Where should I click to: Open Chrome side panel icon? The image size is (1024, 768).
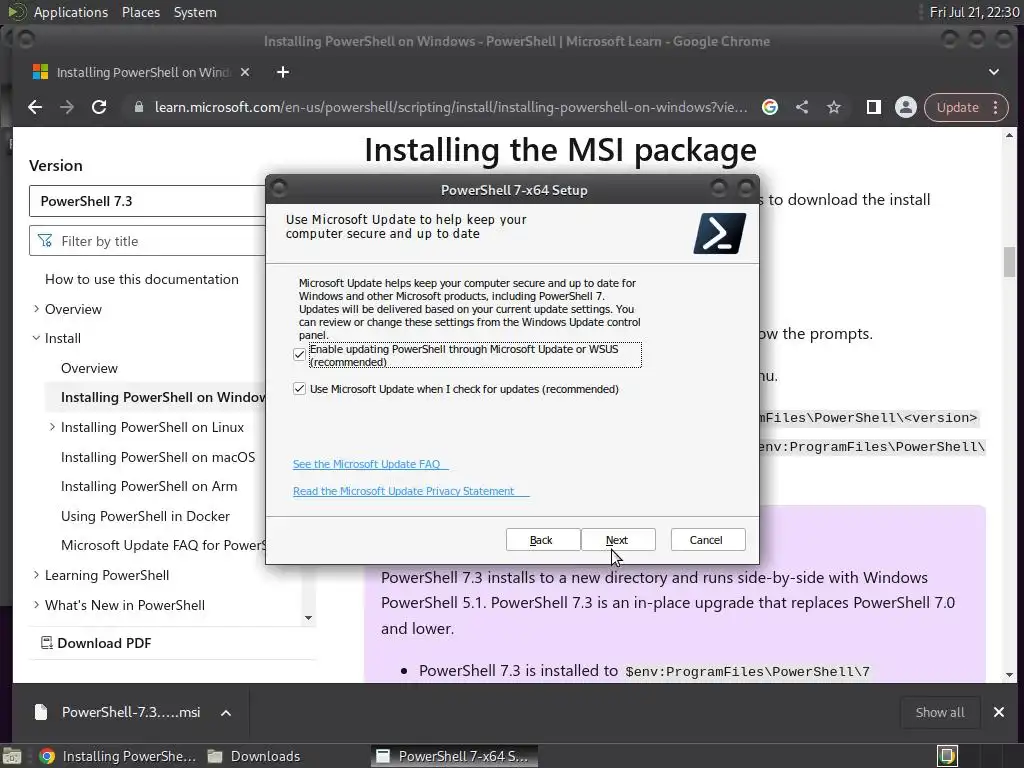point(873,107)
